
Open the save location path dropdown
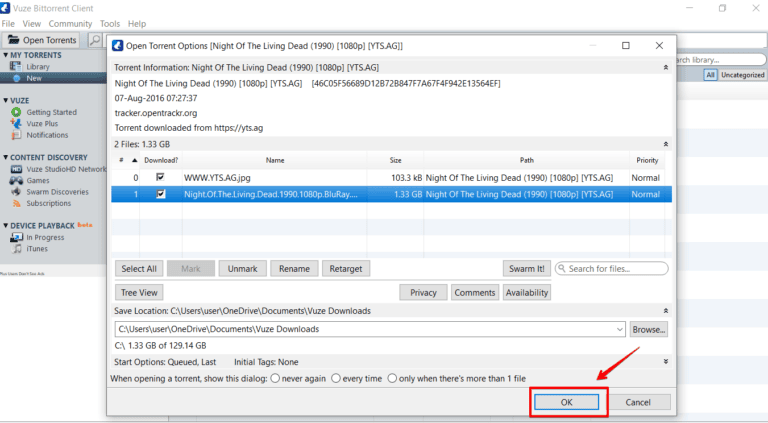coord(619,329)
